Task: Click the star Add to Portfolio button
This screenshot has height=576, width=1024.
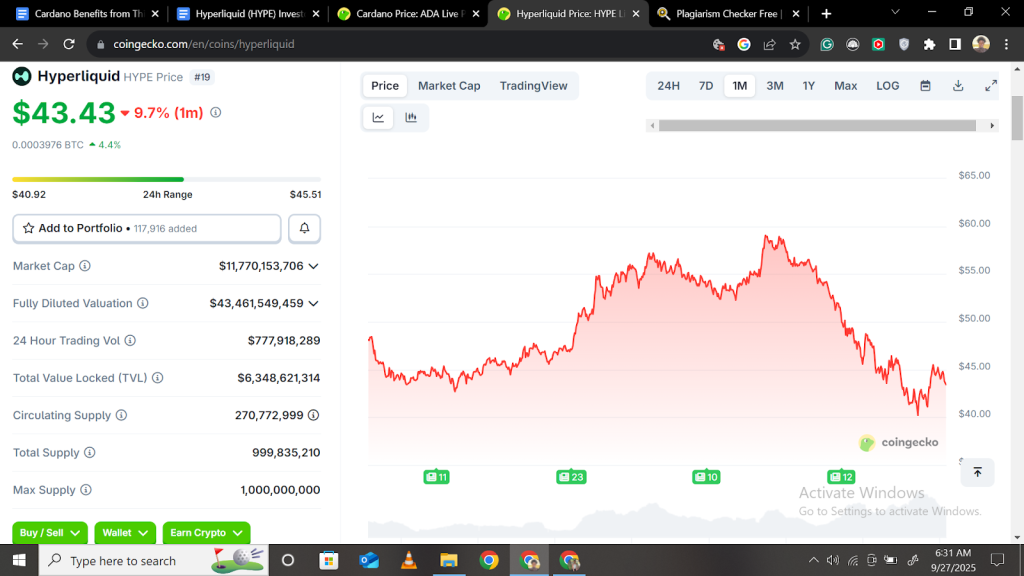Action: tap(147, 229)
